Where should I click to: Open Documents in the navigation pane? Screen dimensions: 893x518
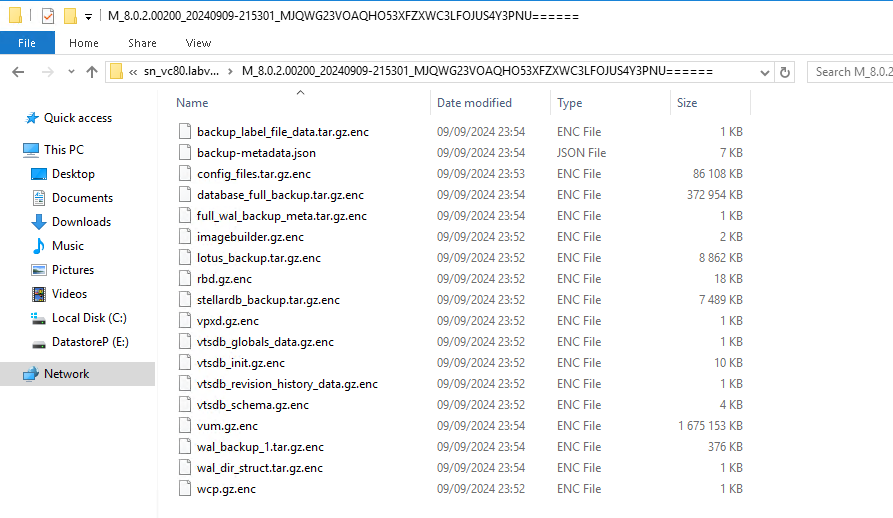pyautogui.click(x=82, y=198)
